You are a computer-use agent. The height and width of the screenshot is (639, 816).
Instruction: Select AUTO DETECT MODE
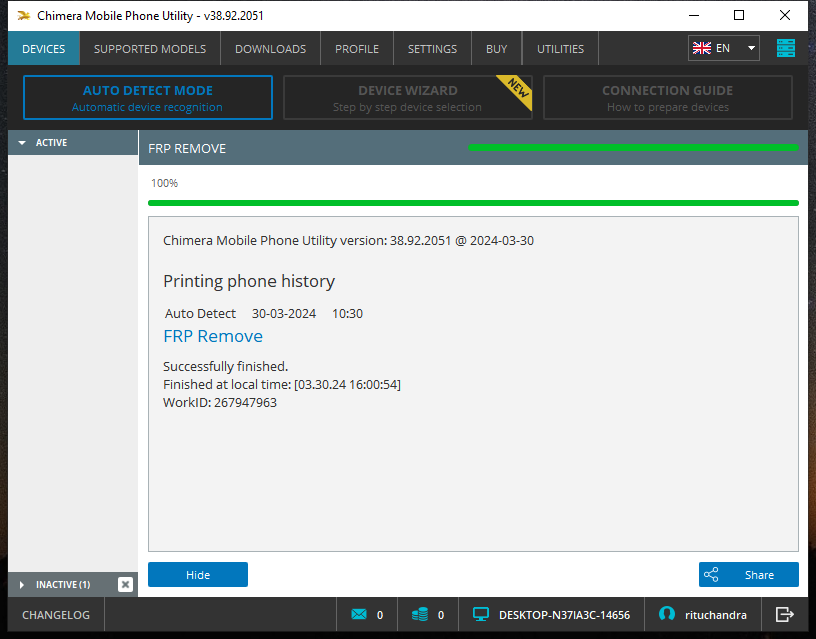point(148,97)
